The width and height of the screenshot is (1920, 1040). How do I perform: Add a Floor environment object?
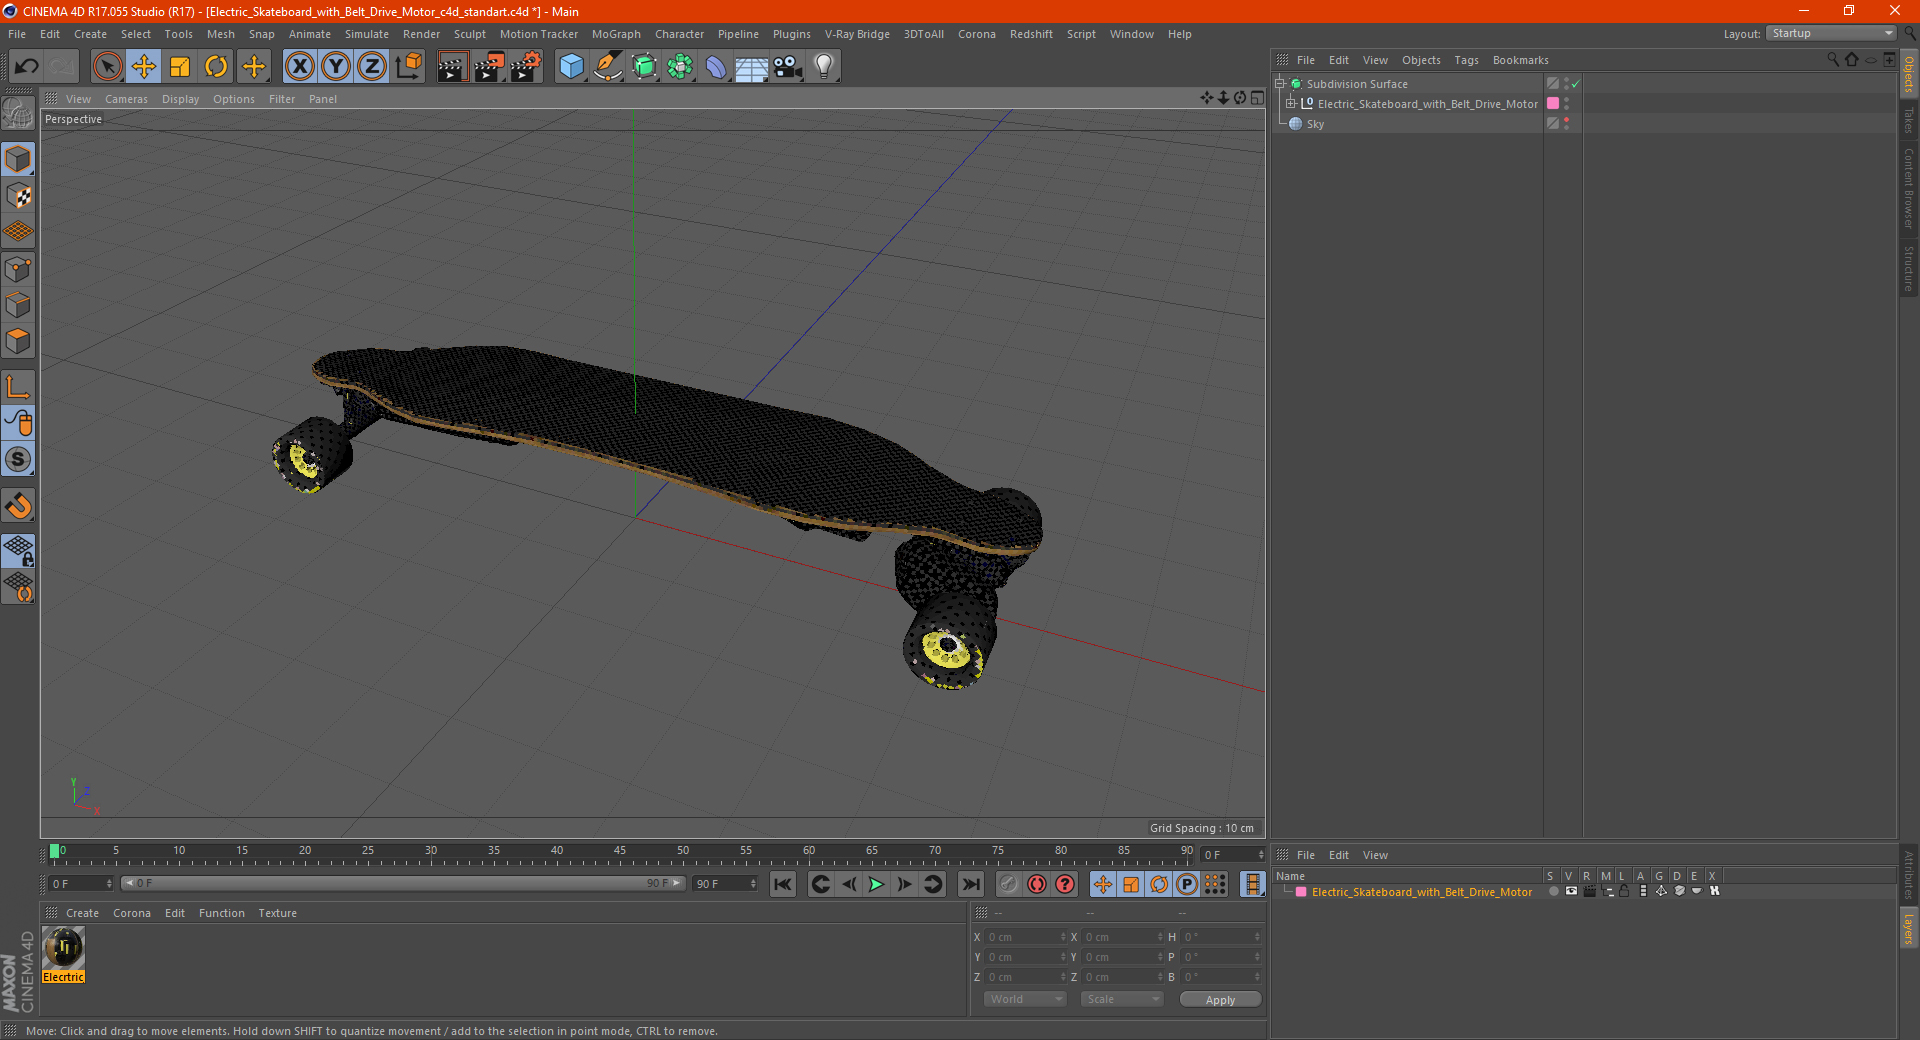752,67
